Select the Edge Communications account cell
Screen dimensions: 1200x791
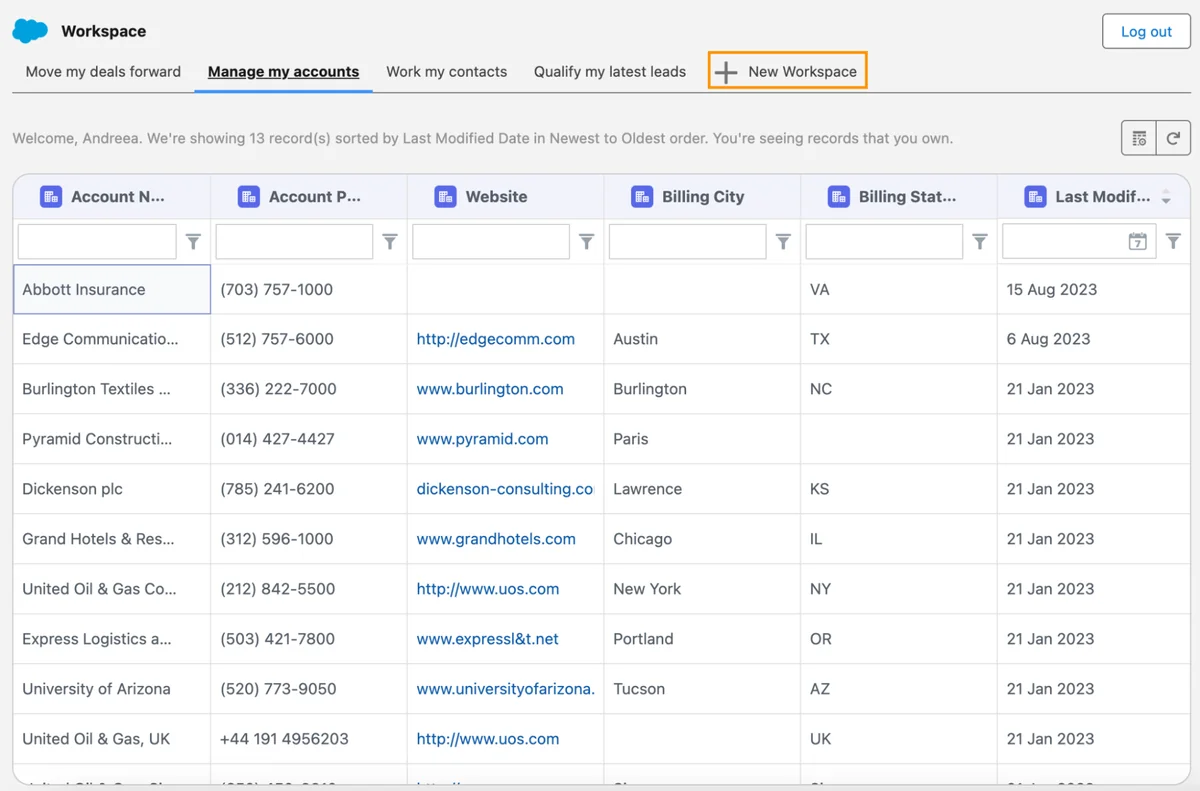point(112,339)
